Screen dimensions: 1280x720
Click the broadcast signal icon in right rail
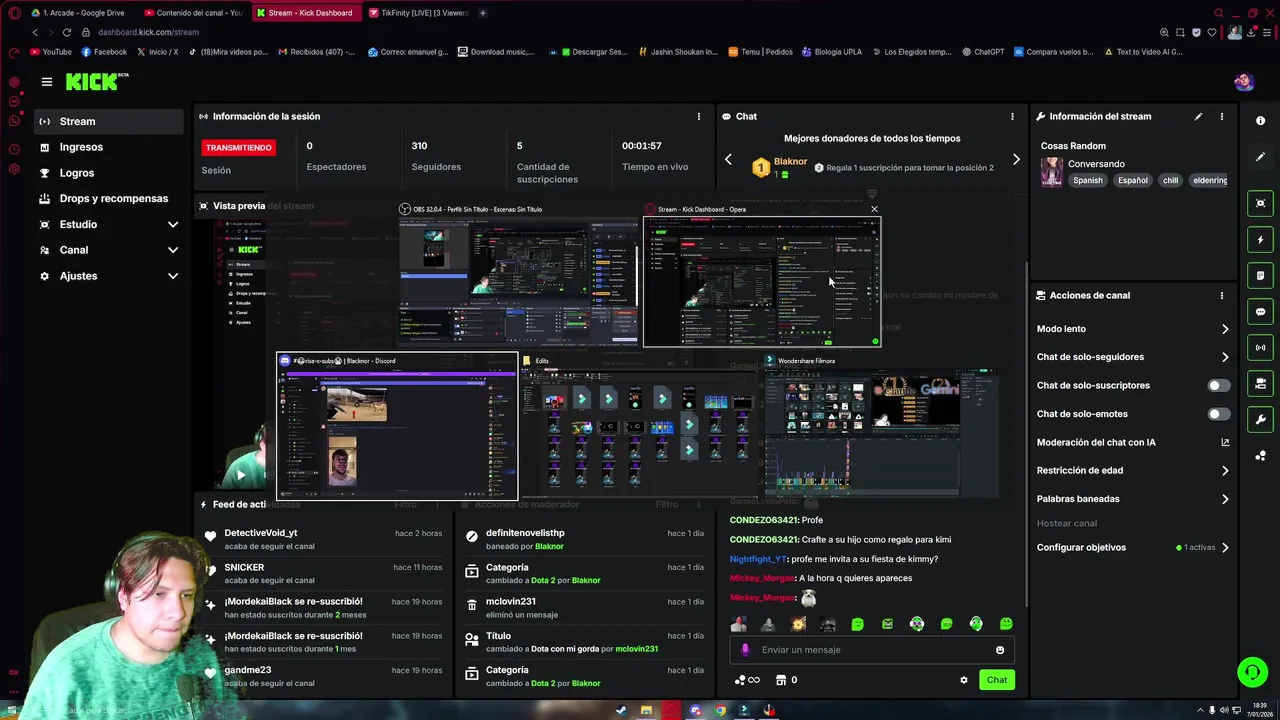(x=1260, y=348)
